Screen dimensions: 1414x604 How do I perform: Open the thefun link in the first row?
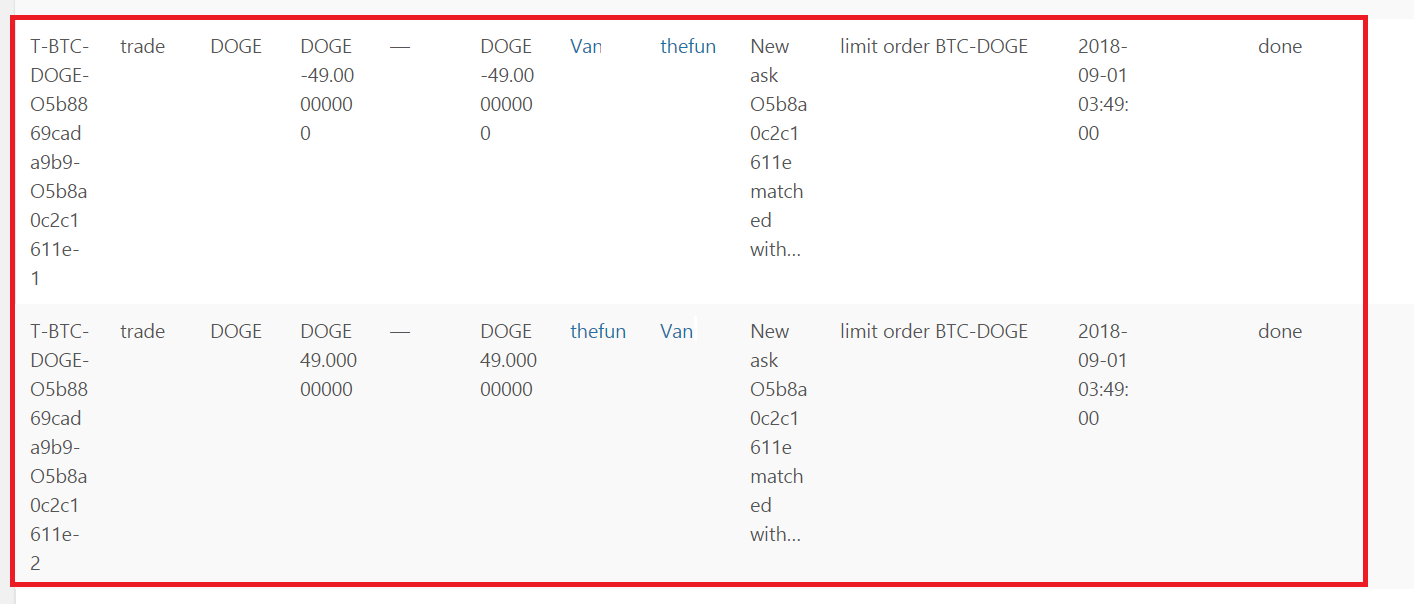click(x=688, y=46)
